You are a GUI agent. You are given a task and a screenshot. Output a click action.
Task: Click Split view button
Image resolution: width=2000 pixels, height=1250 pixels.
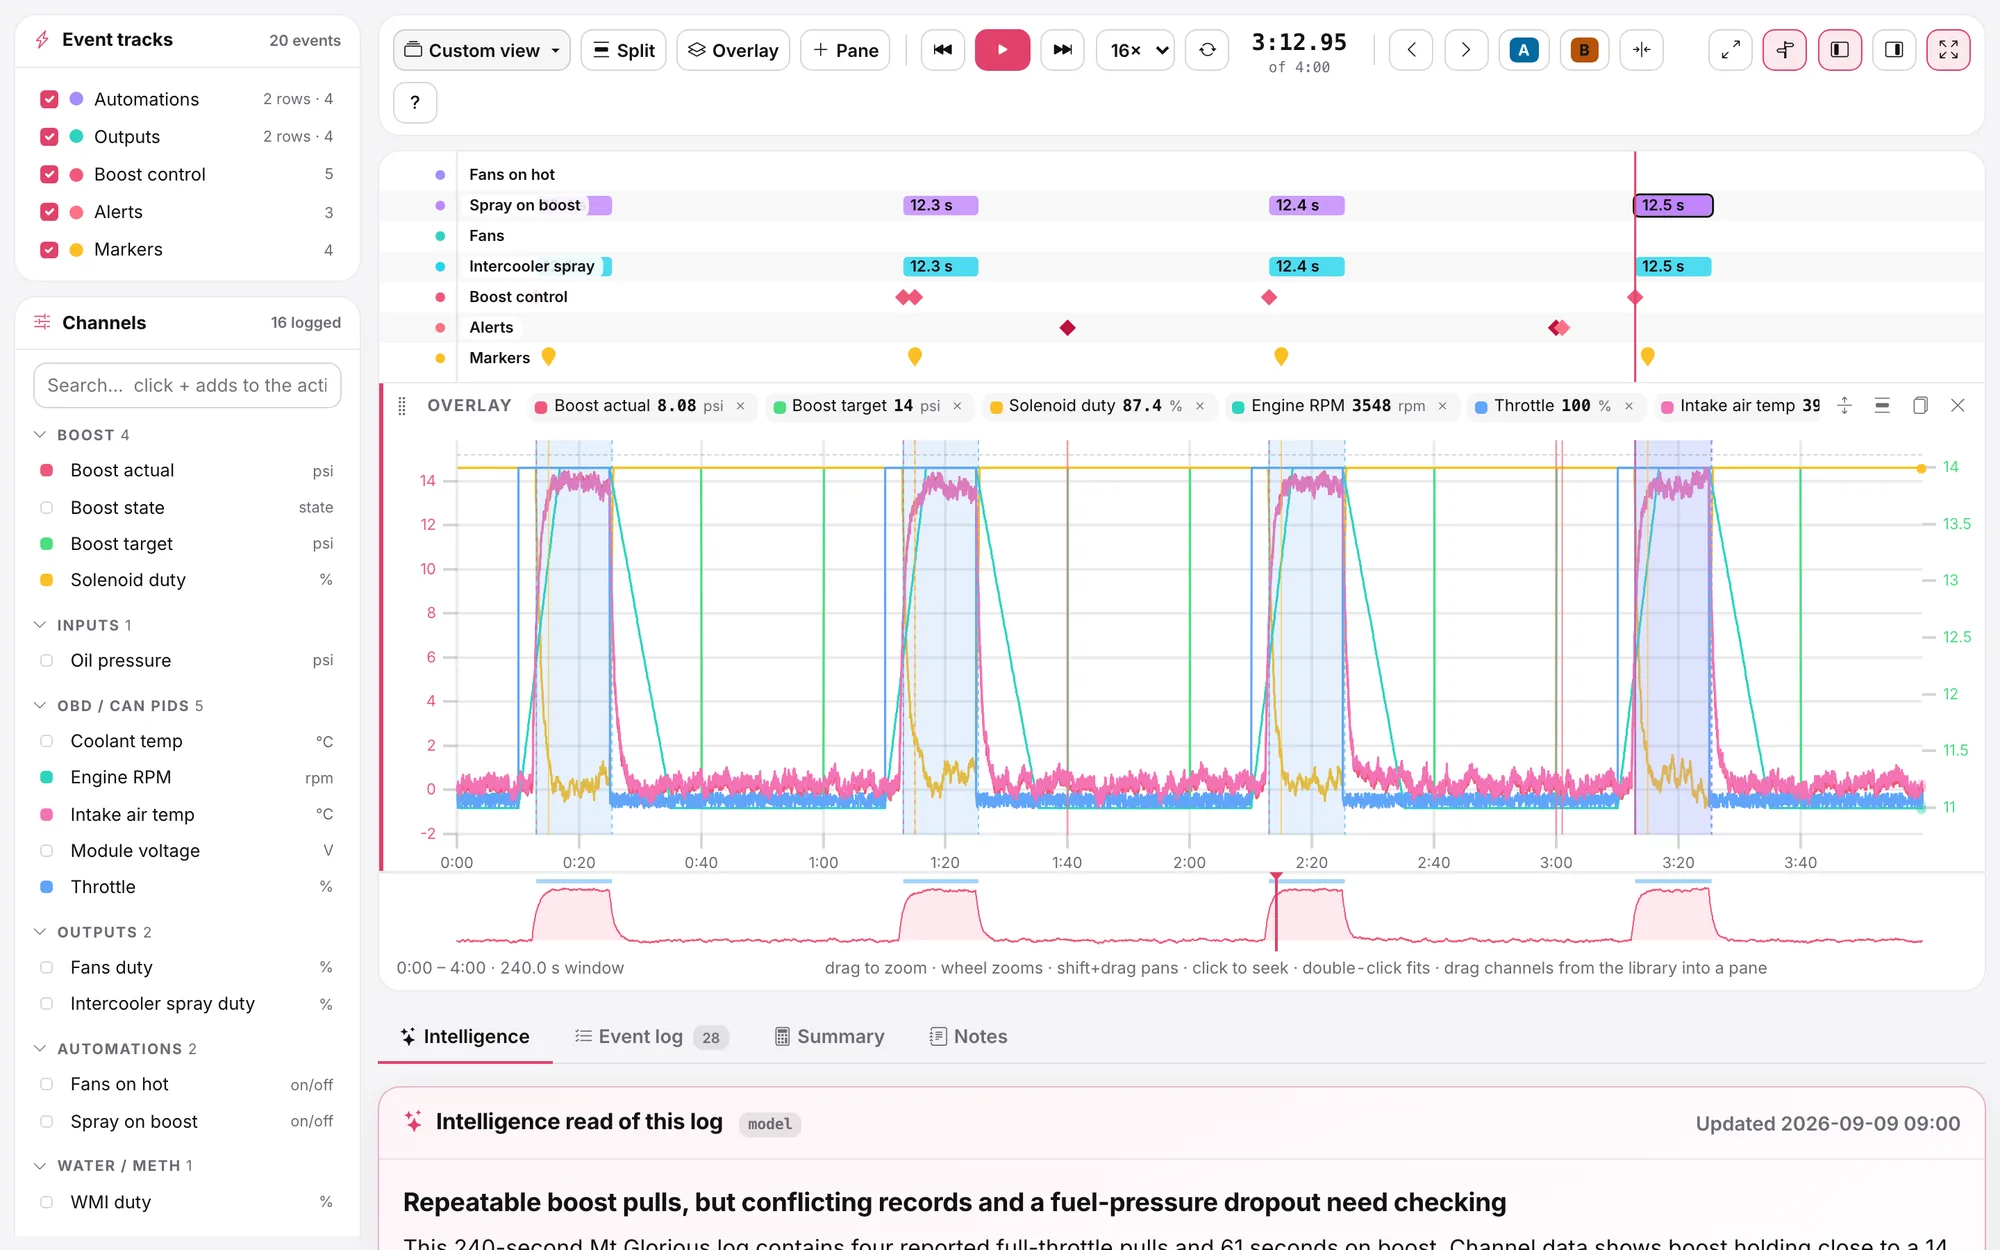[623, 50]
